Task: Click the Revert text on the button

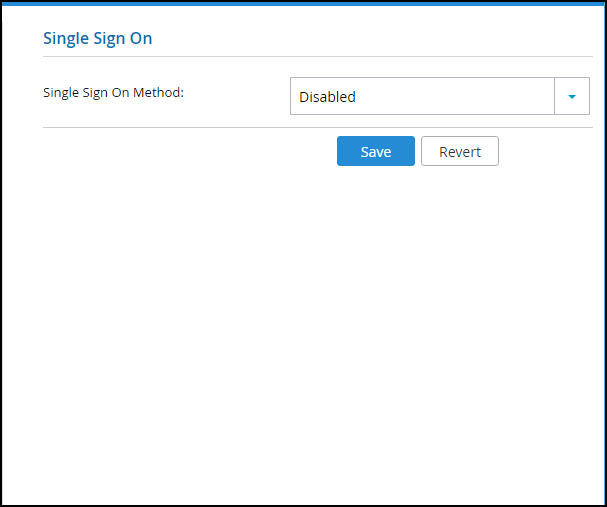Action: 460,152
